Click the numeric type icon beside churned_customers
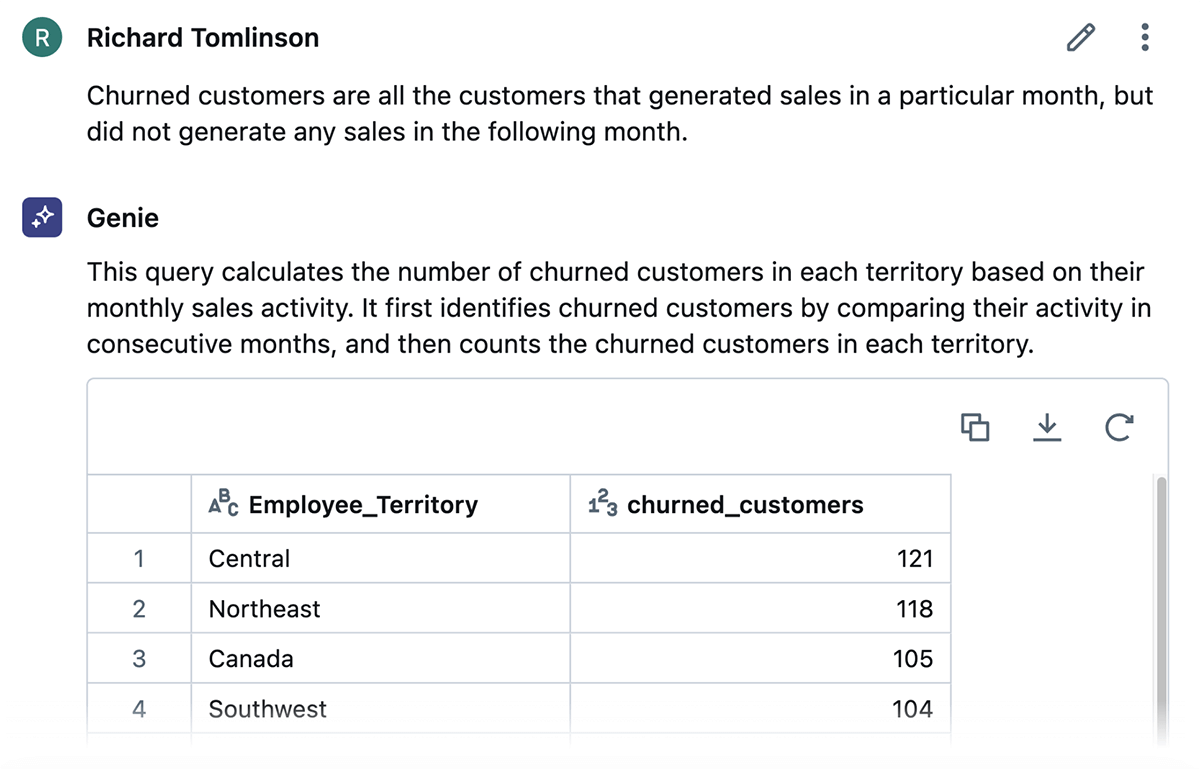Viewport: 1200px width, 769px height. coord(602,503)
